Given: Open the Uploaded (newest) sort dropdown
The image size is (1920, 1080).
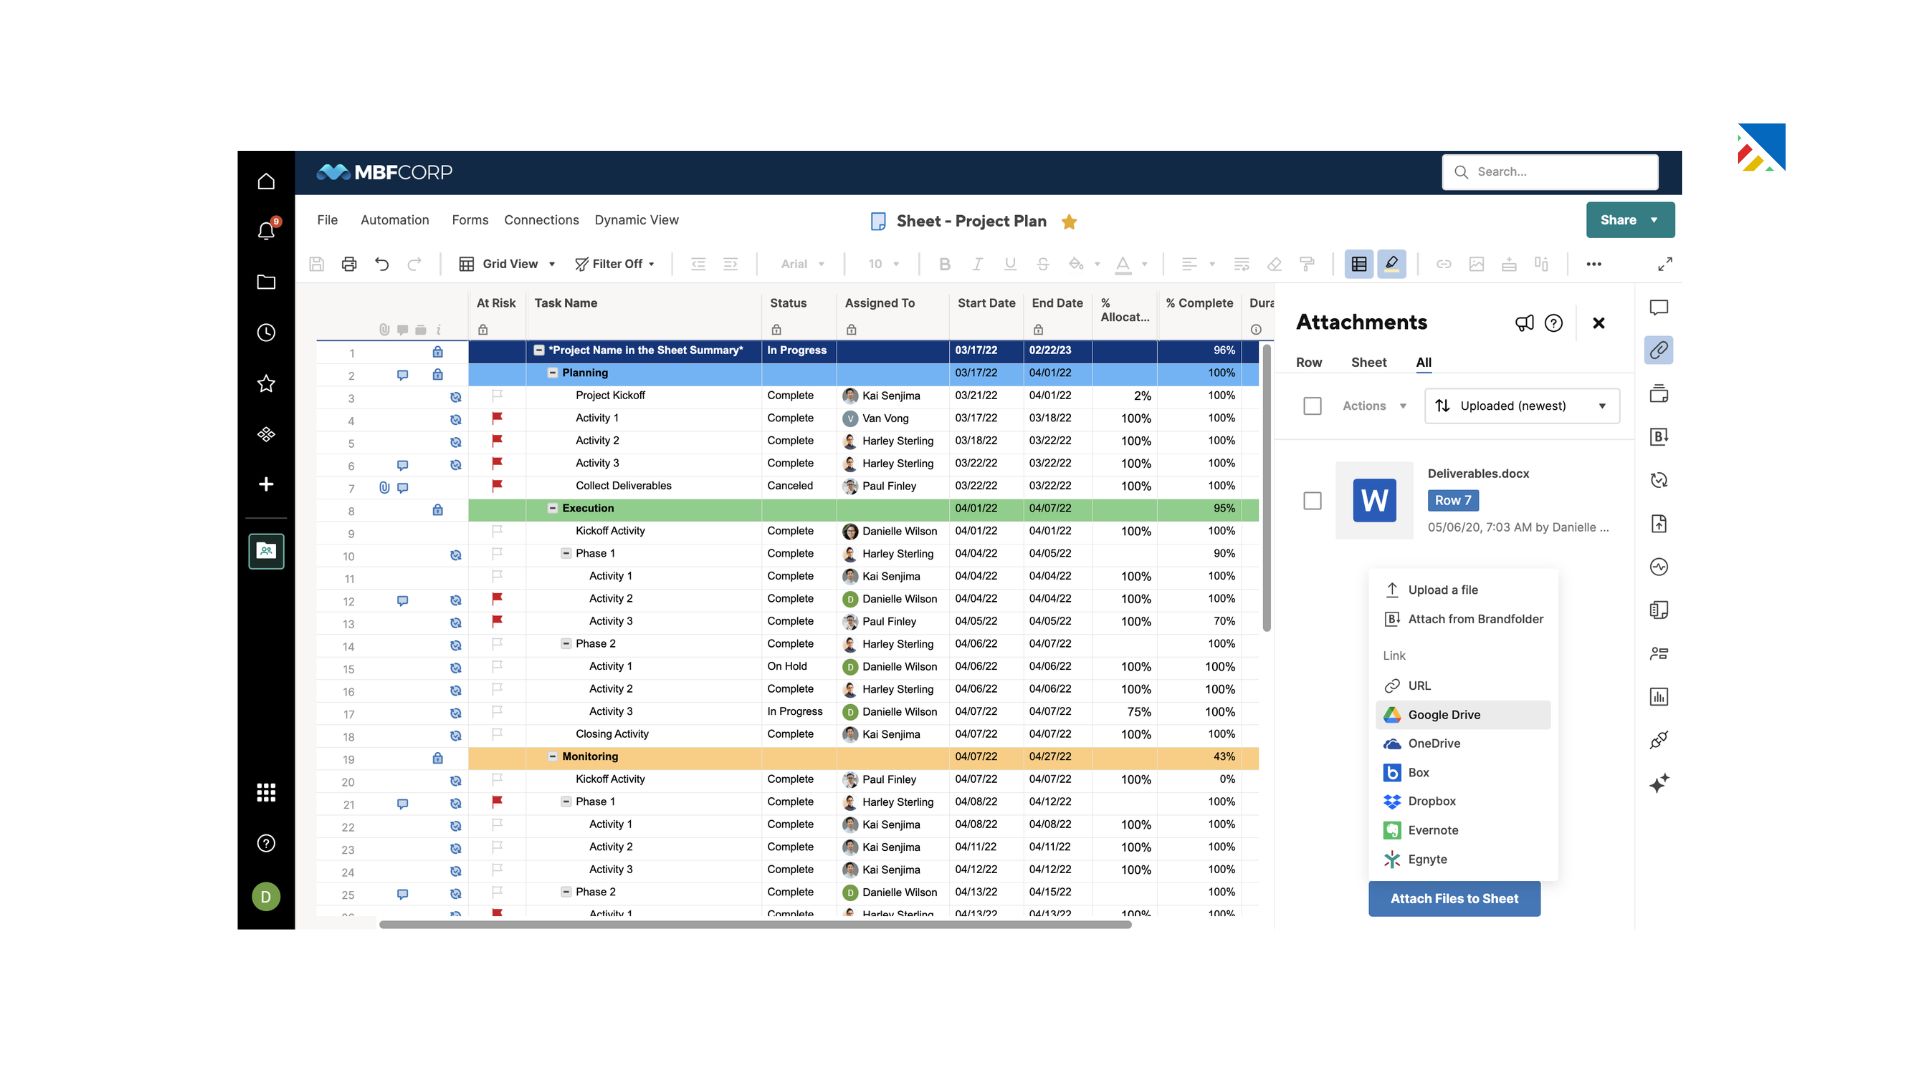Looking at the screenshot, I should (1521, 406).
